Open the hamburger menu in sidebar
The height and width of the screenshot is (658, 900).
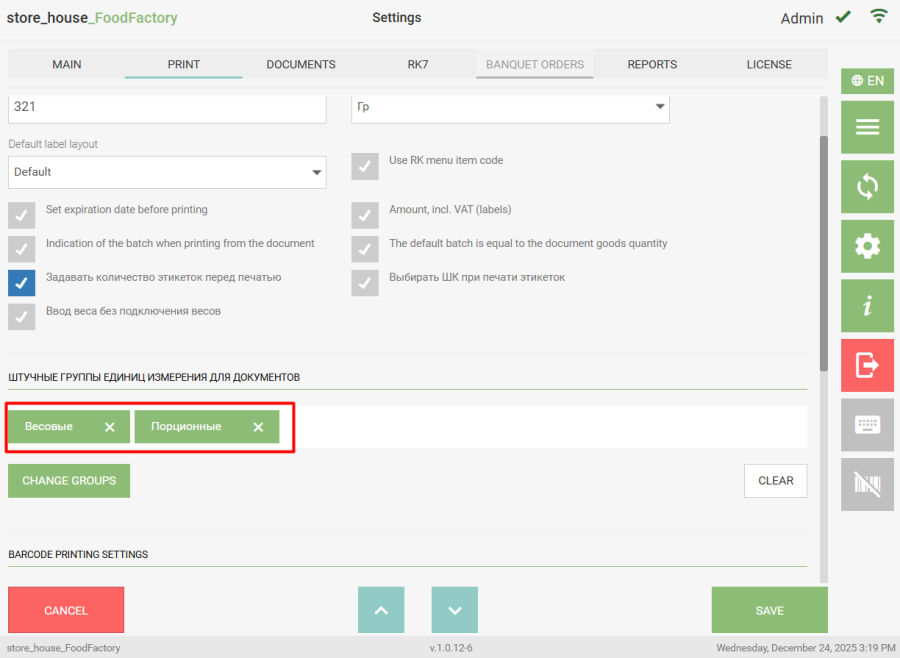click(867, 127)
